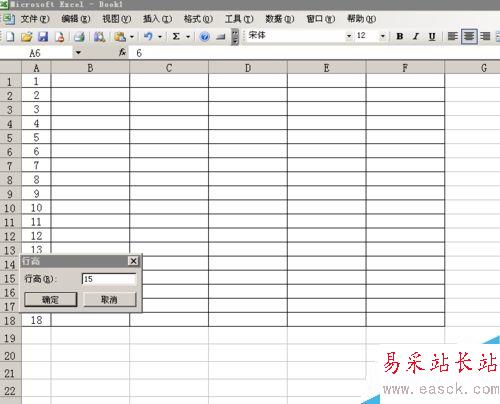Click the 行高 value field showing 15

click(x=109, y=279)
